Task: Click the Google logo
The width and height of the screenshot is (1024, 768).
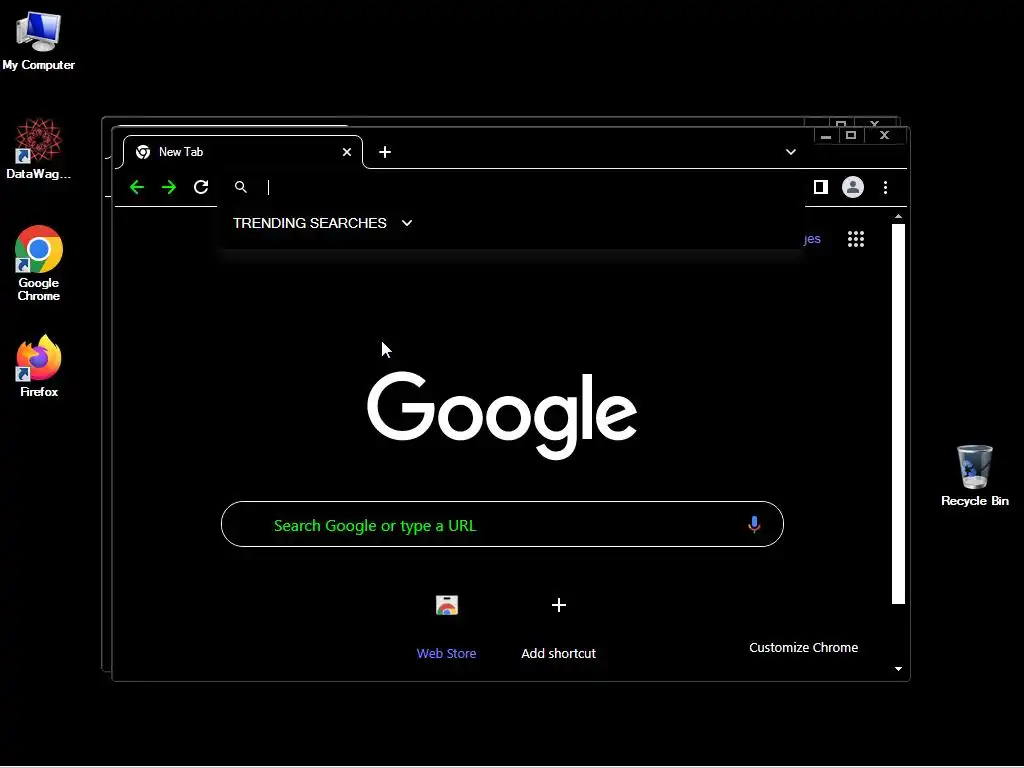Action: coord(502,415)
